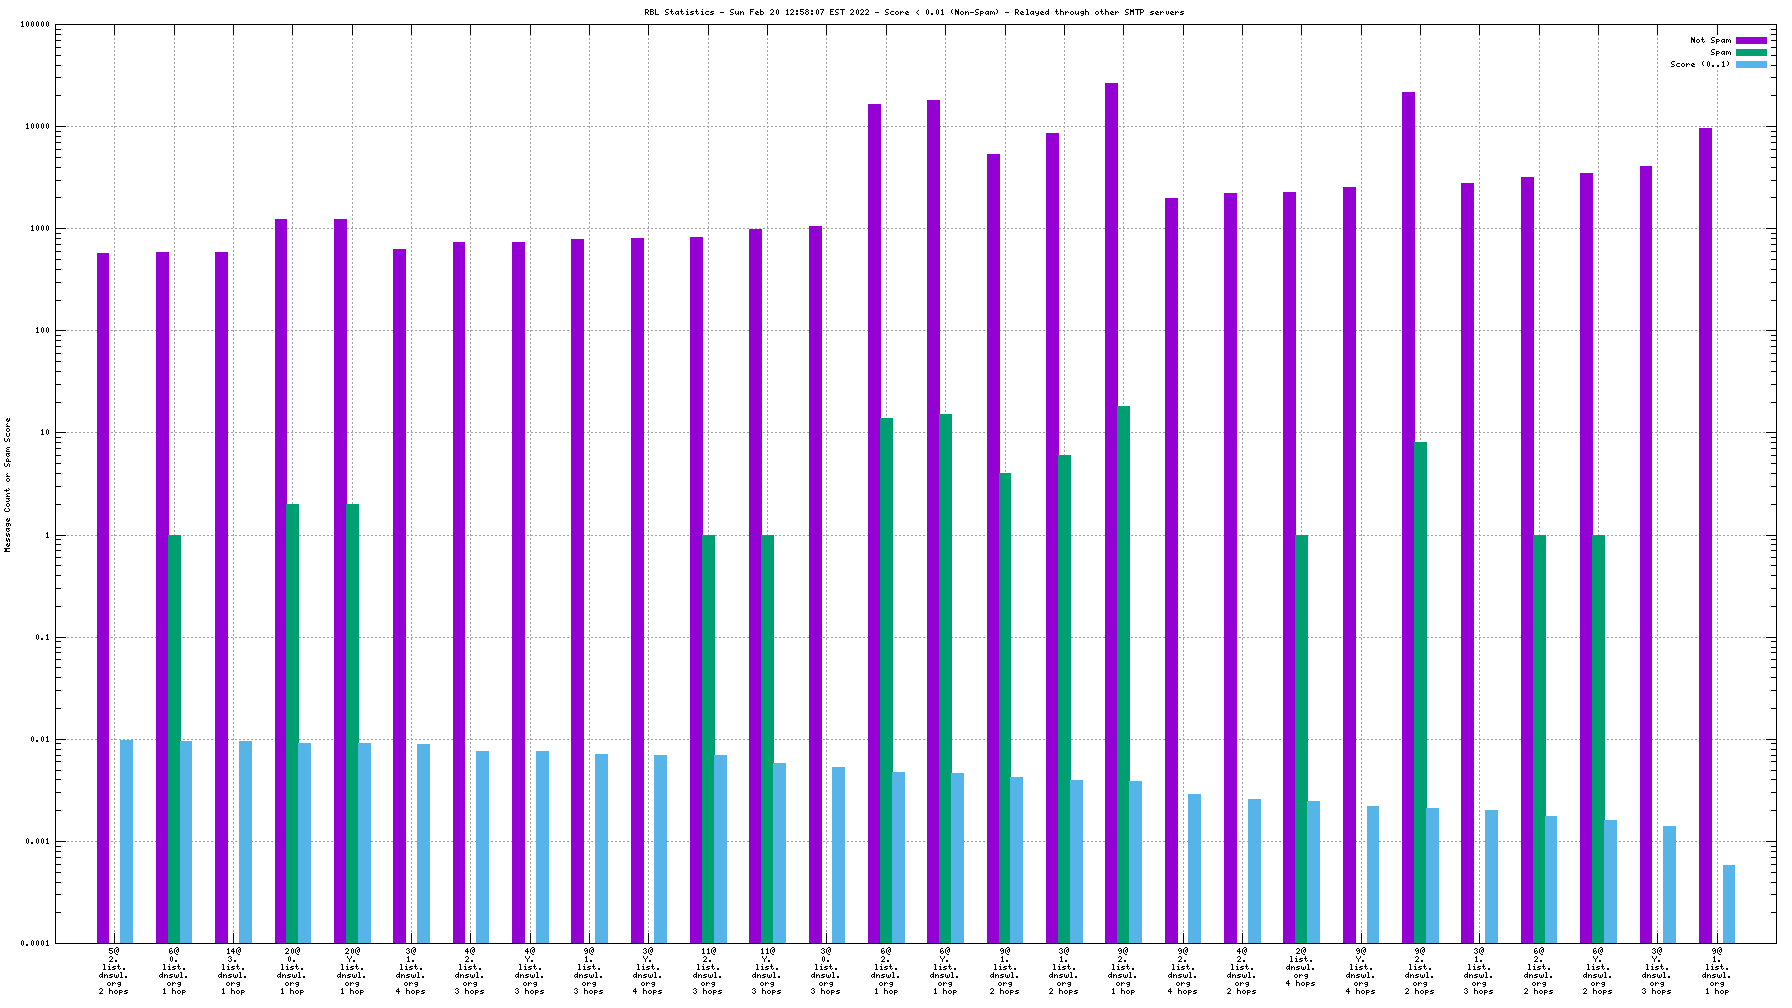The image size is (1792, 1008).
Task: Select the '14@ 3.list.dnswl.org 1 hop' axis label
Action: tap(233, 971)
